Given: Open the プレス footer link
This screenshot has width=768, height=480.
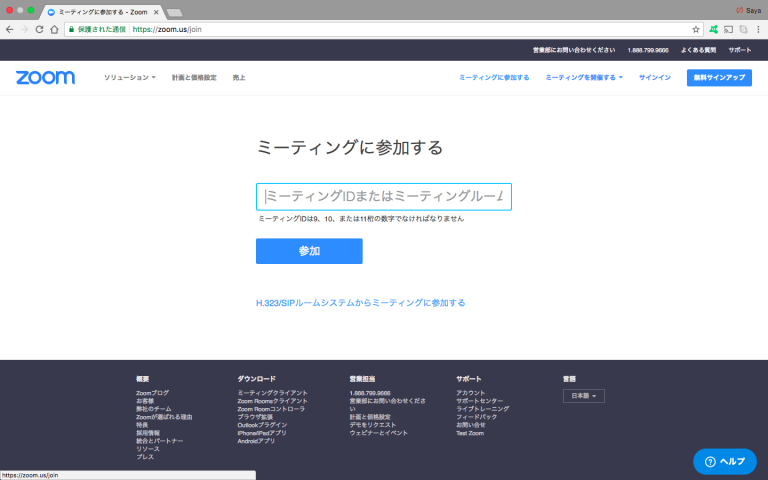Looking at the screenshot, I should coord(144,456).
